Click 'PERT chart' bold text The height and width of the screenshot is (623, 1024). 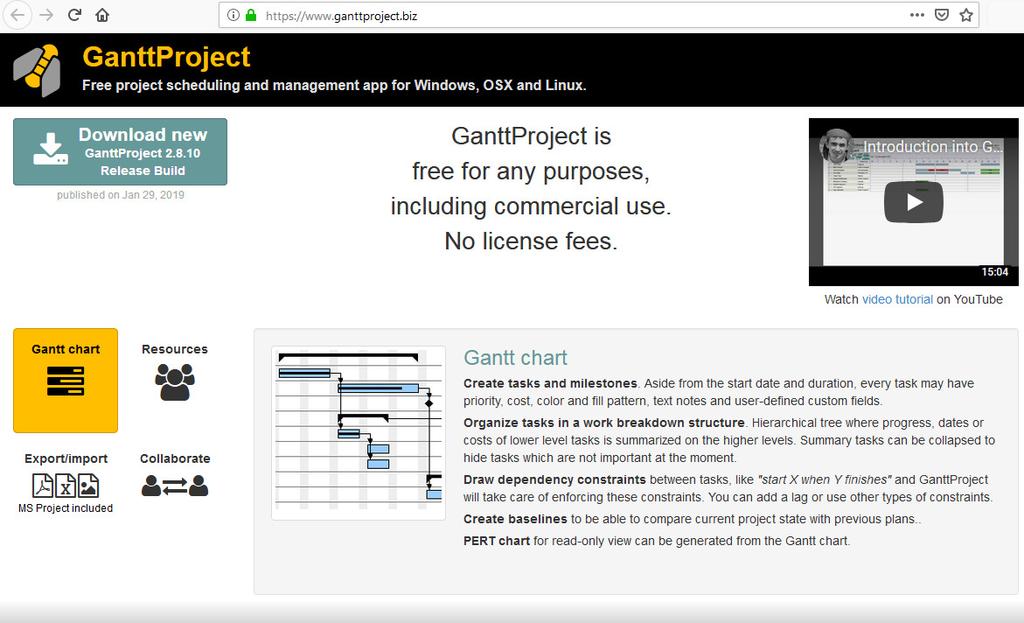(x=496, y=541)
